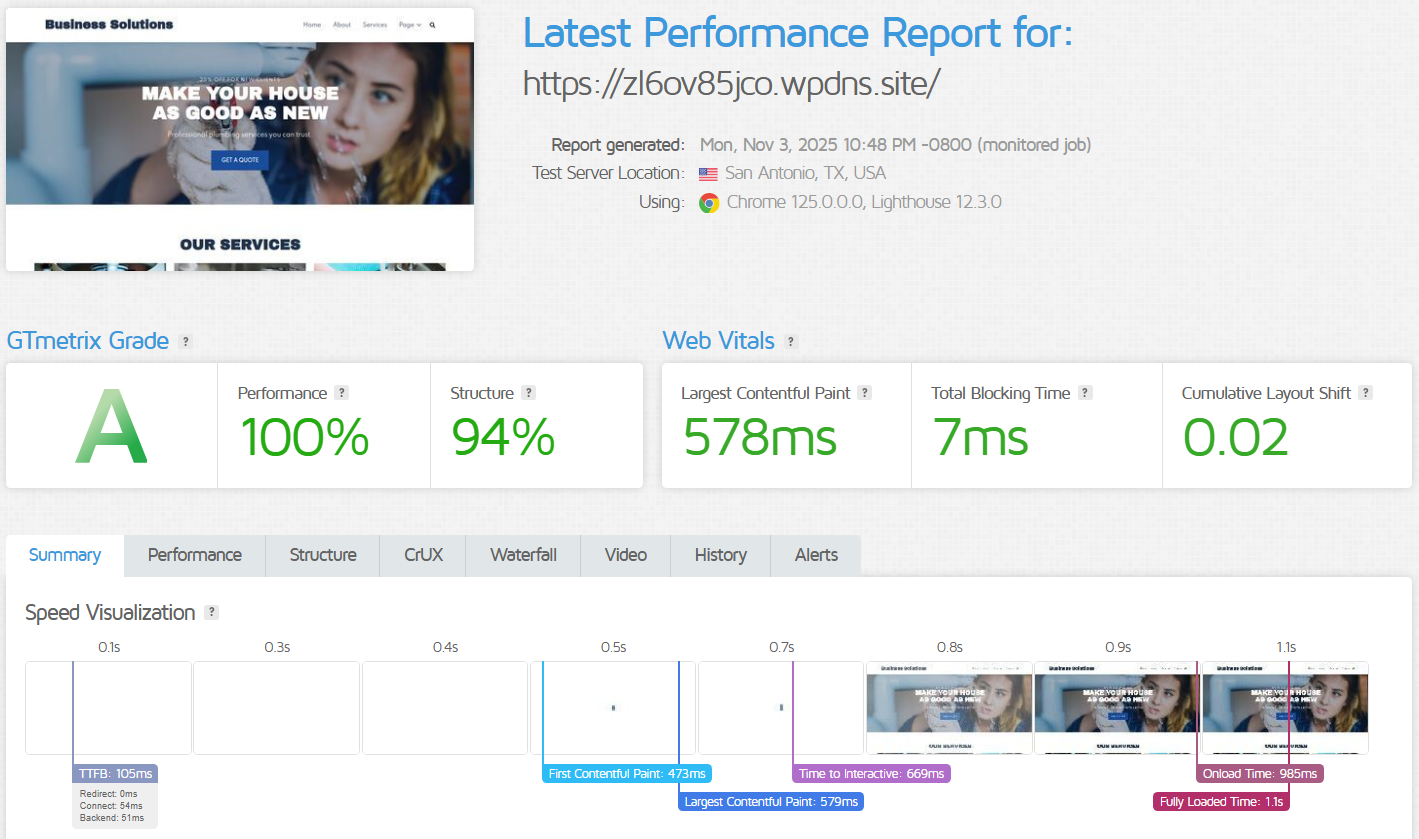Open the History tab

pyautogui.click(x=721, y=555)
